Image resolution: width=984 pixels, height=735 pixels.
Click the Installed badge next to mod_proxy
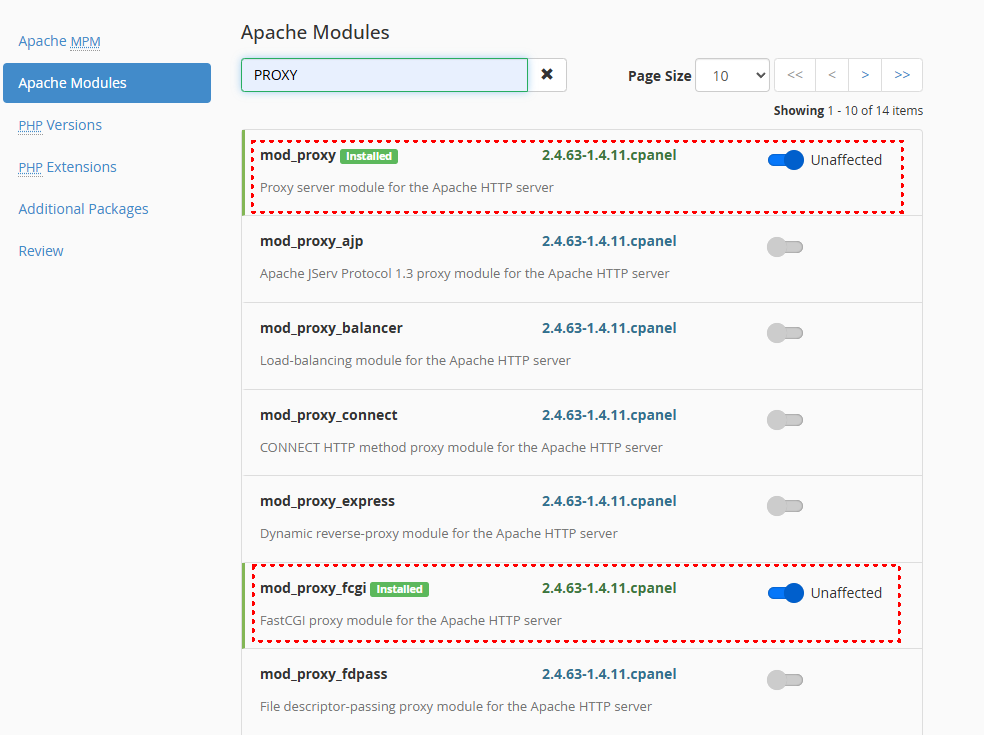pyautogui.click(x=369, y=156)
